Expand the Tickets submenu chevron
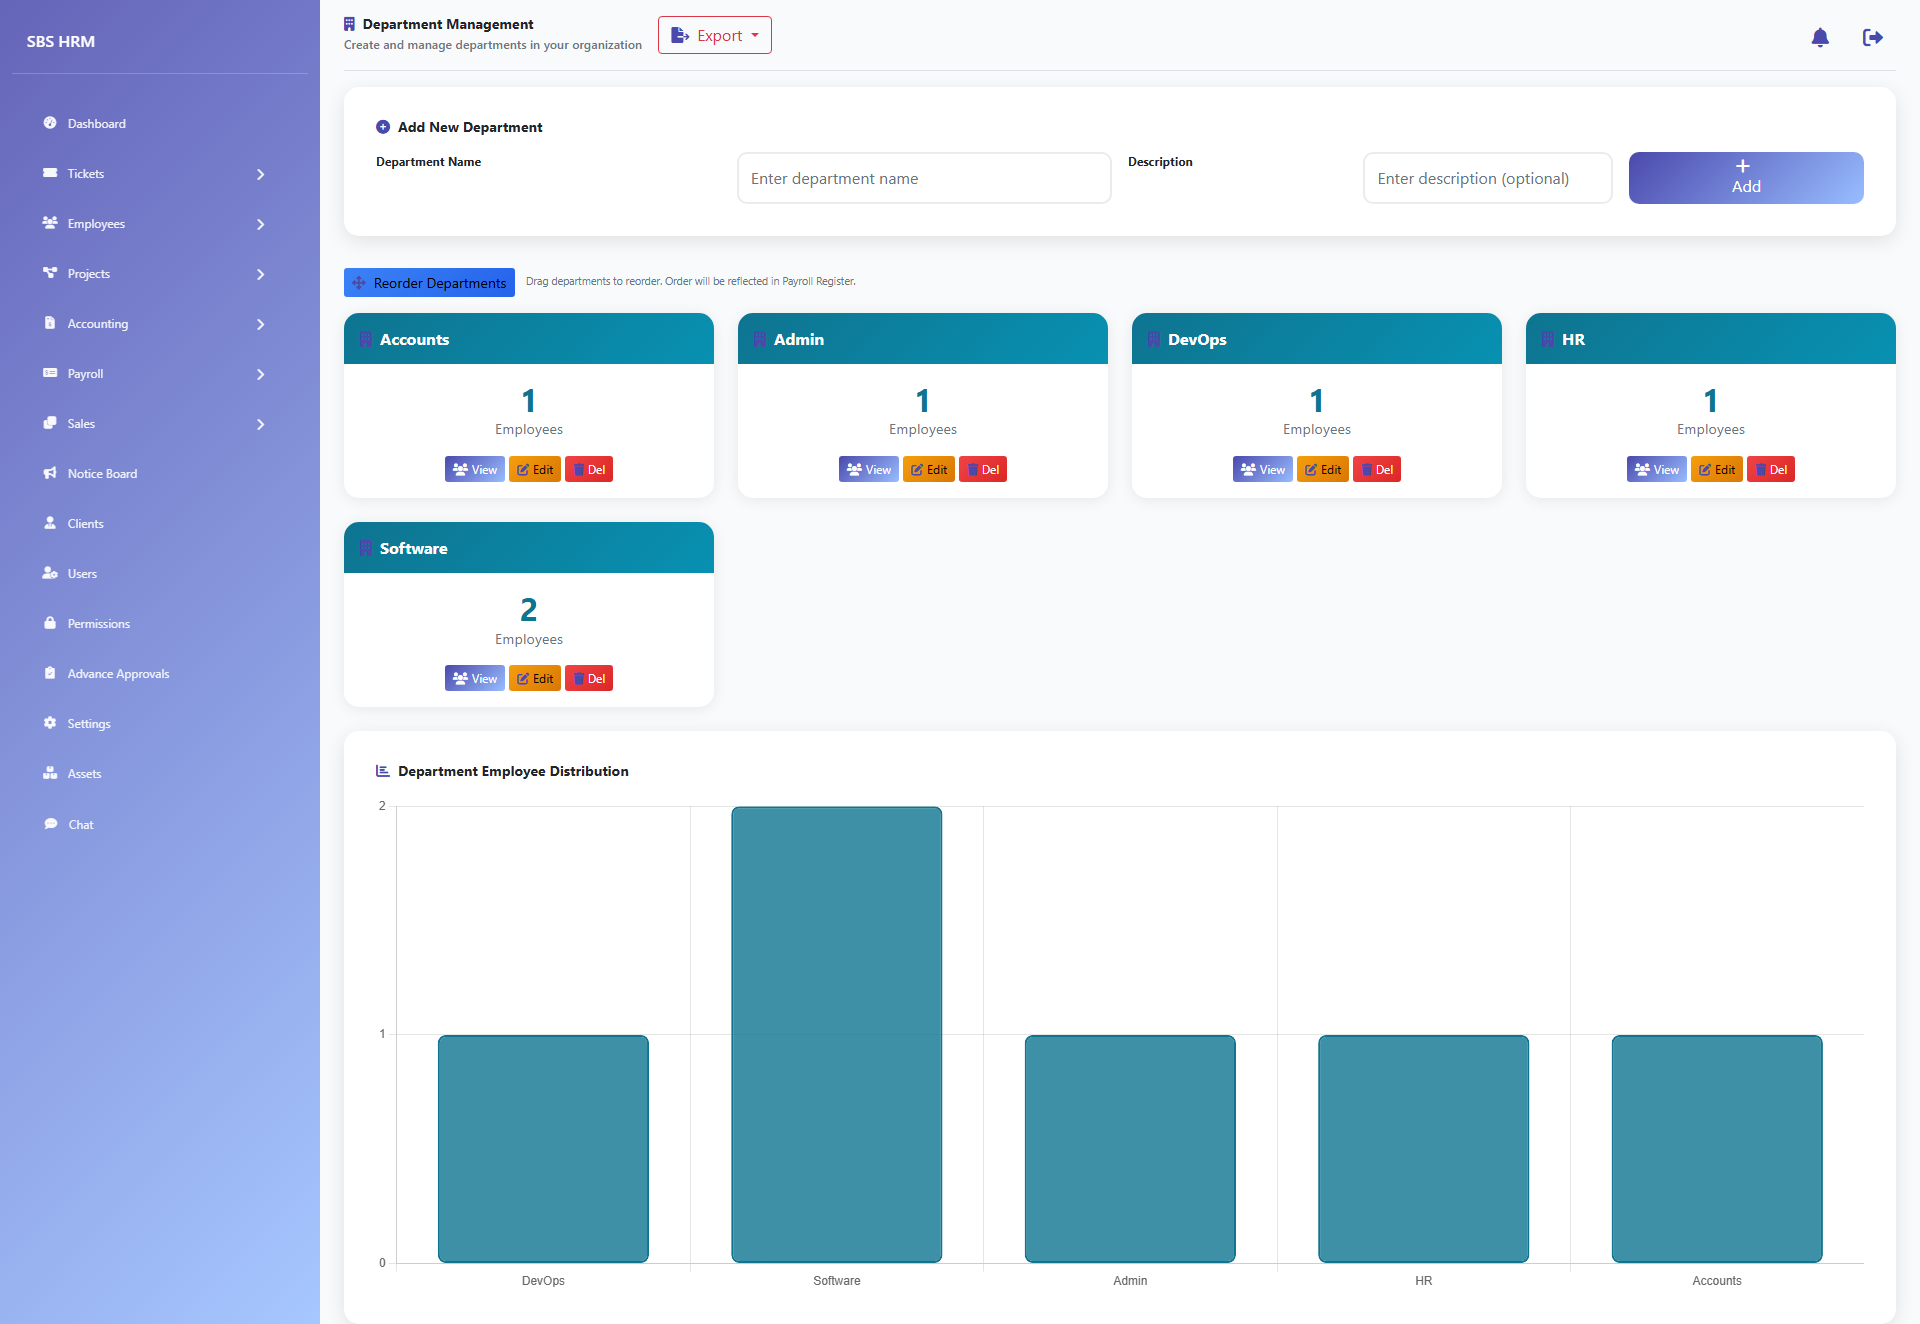The height and width of the screenshot is (1324, 1920). [260, 174]
